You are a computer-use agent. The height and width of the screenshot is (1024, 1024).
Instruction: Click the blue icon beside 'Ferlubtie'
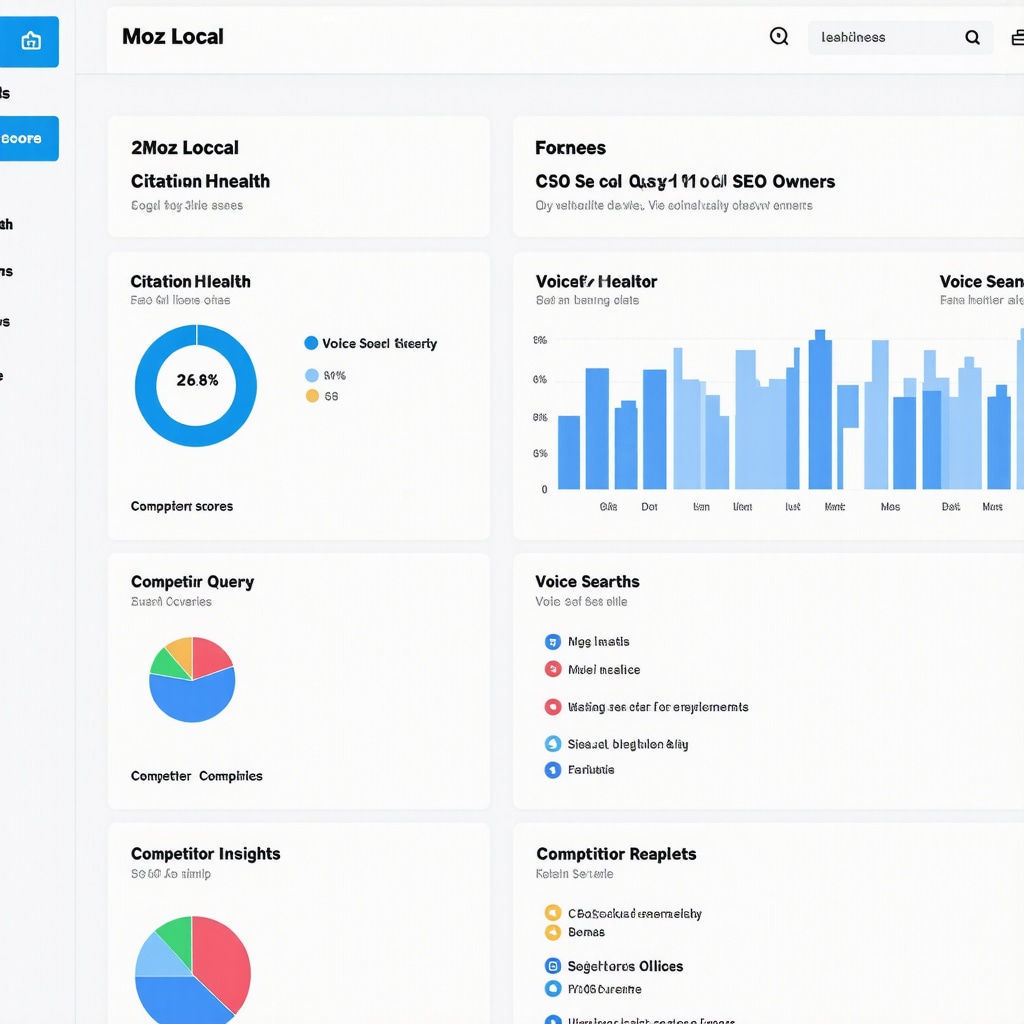(x=552, y=770)
